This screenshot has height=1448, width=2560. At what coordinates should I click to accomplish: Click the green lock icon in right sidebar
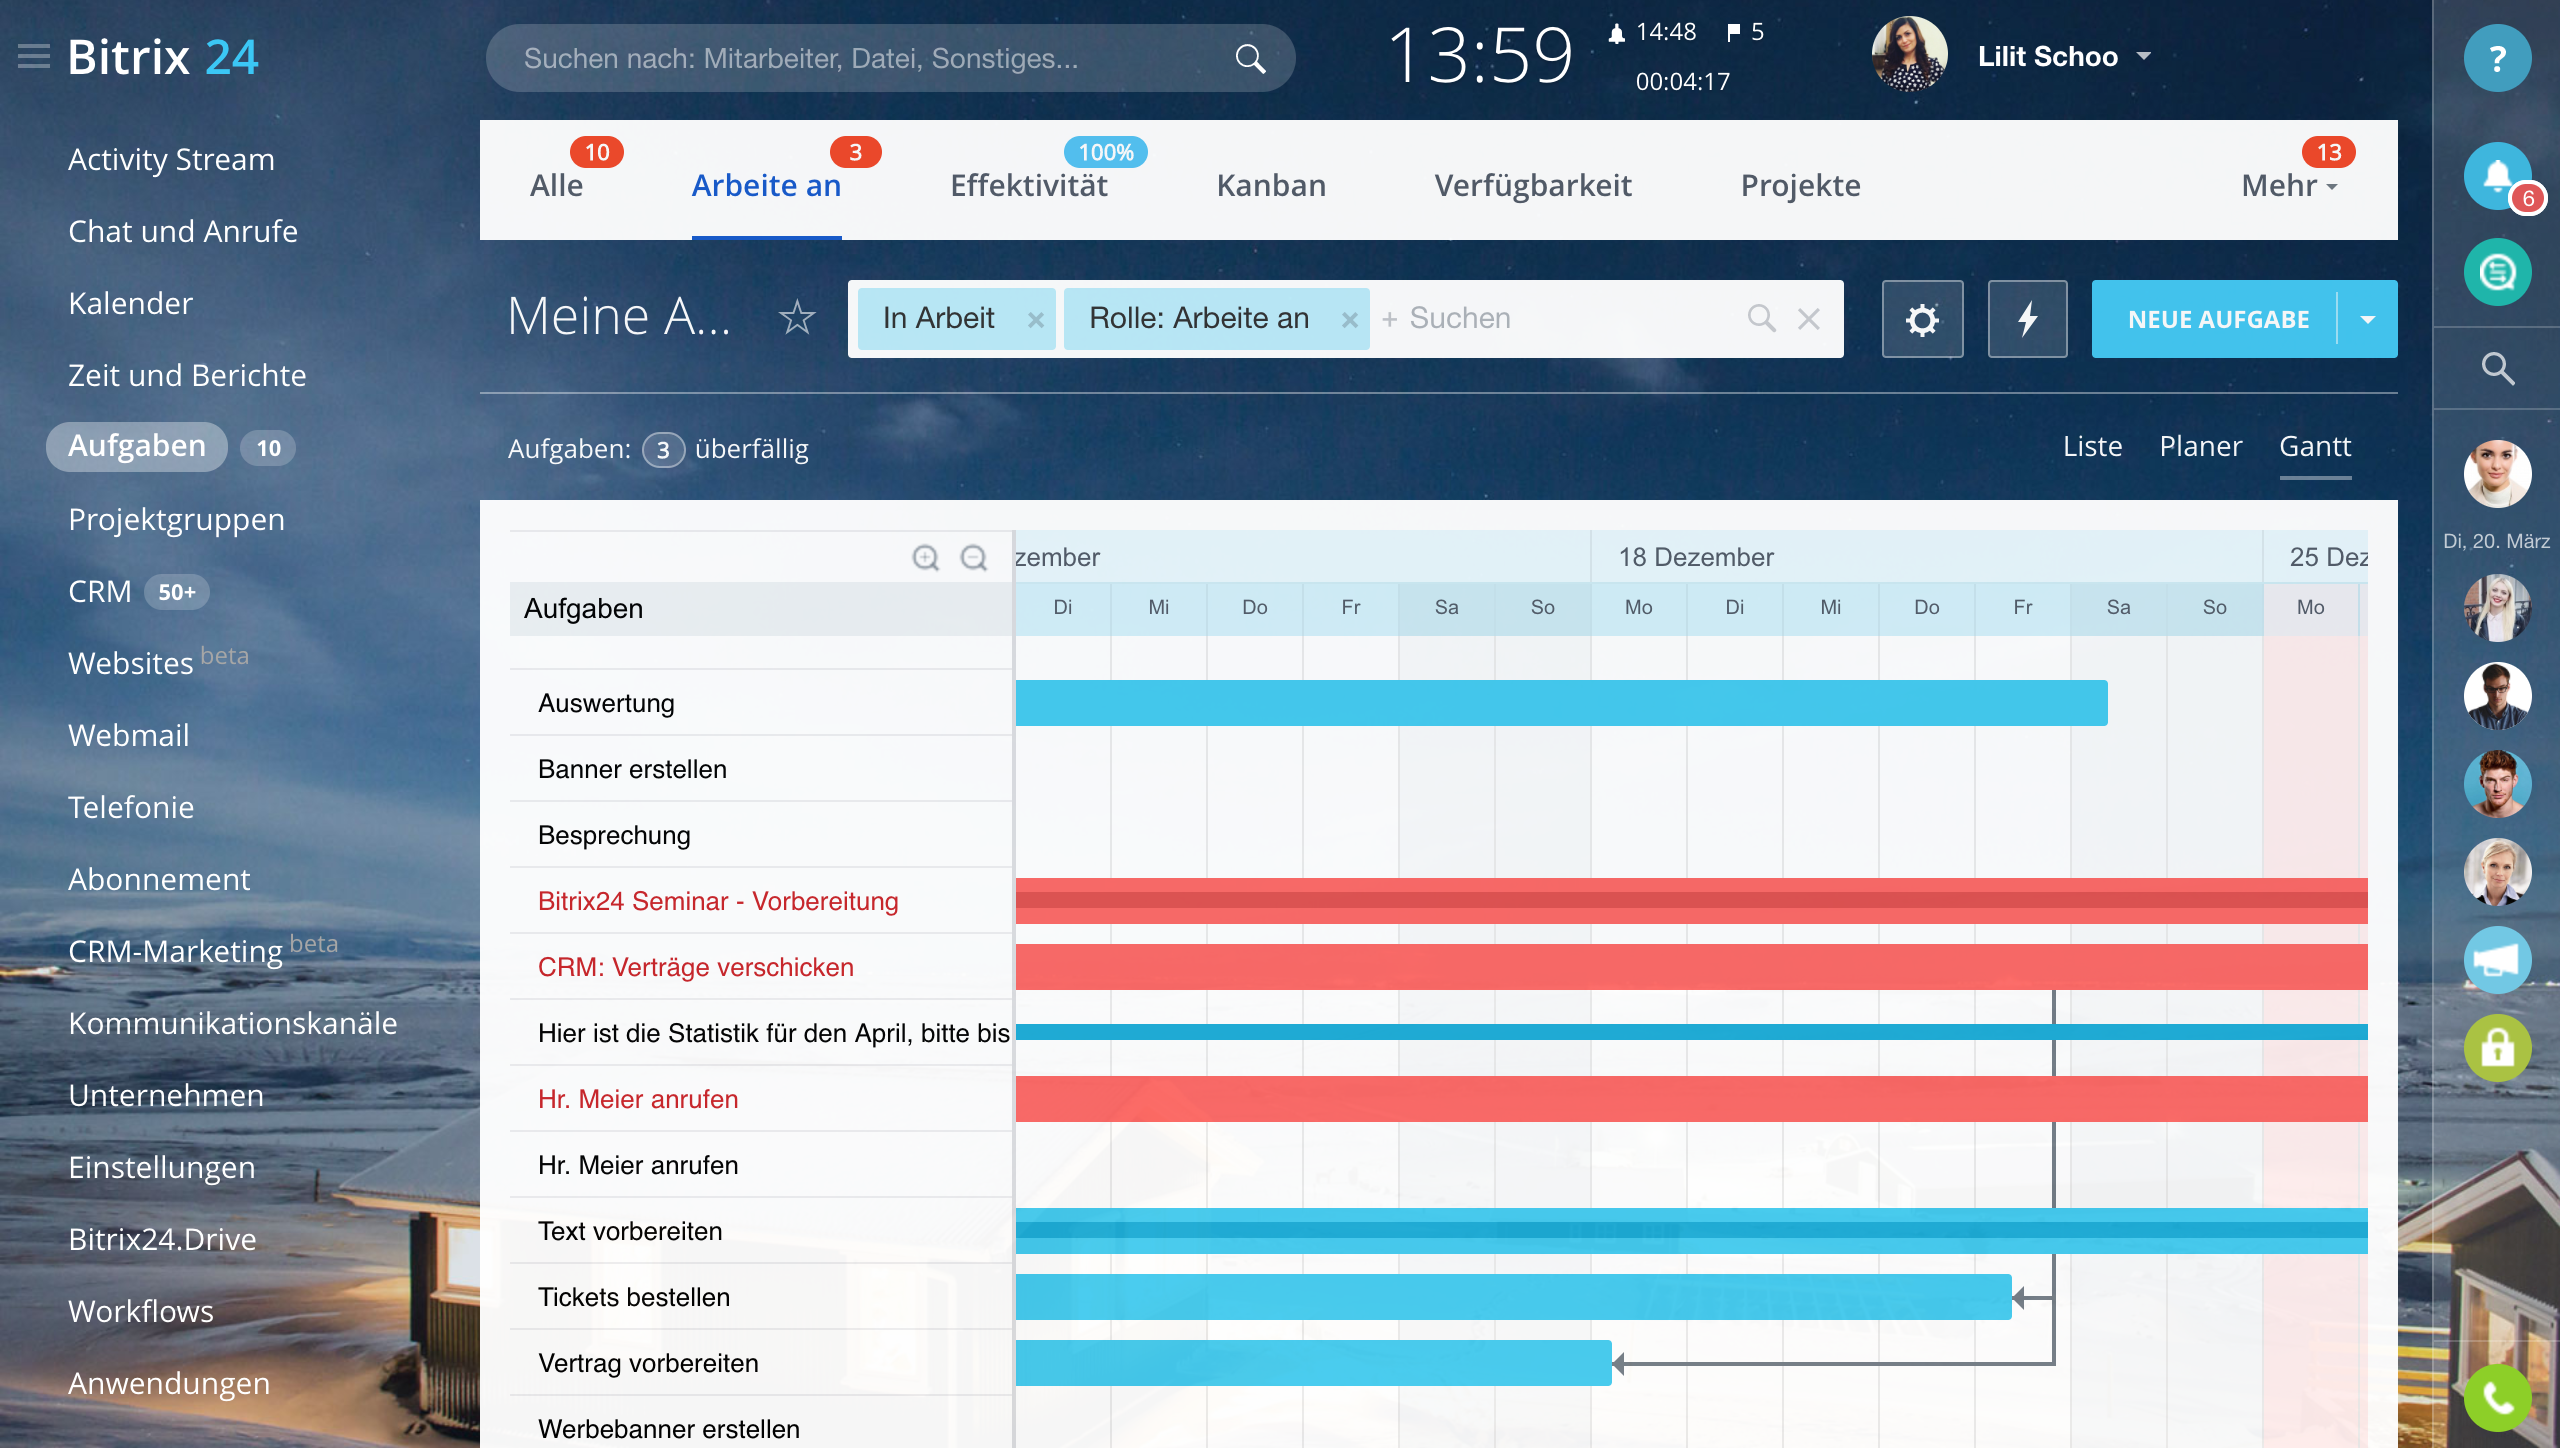coord(2497,1048)
